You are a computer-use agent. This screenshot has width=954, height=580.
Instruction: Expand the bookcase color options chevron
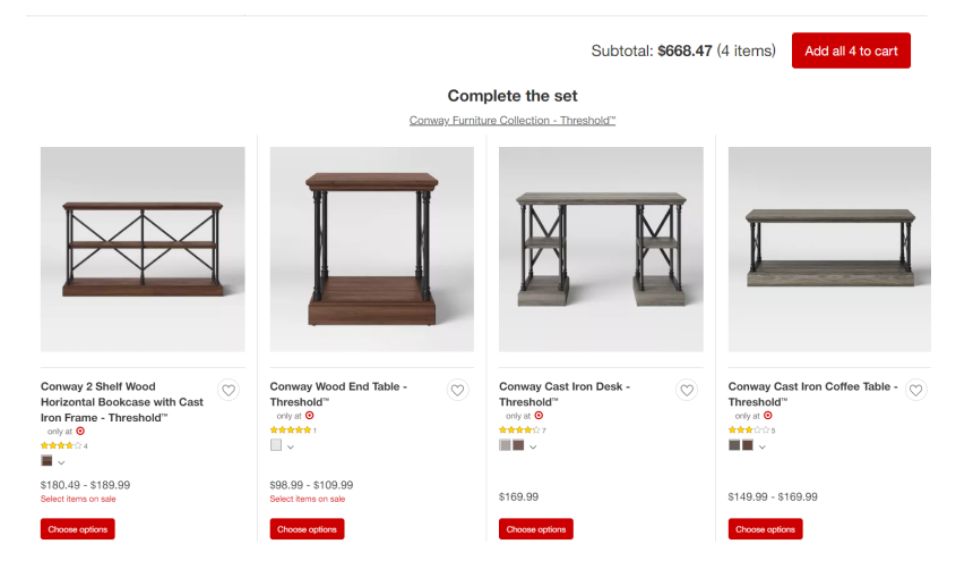pyautogui.click(x=61, y=463)
